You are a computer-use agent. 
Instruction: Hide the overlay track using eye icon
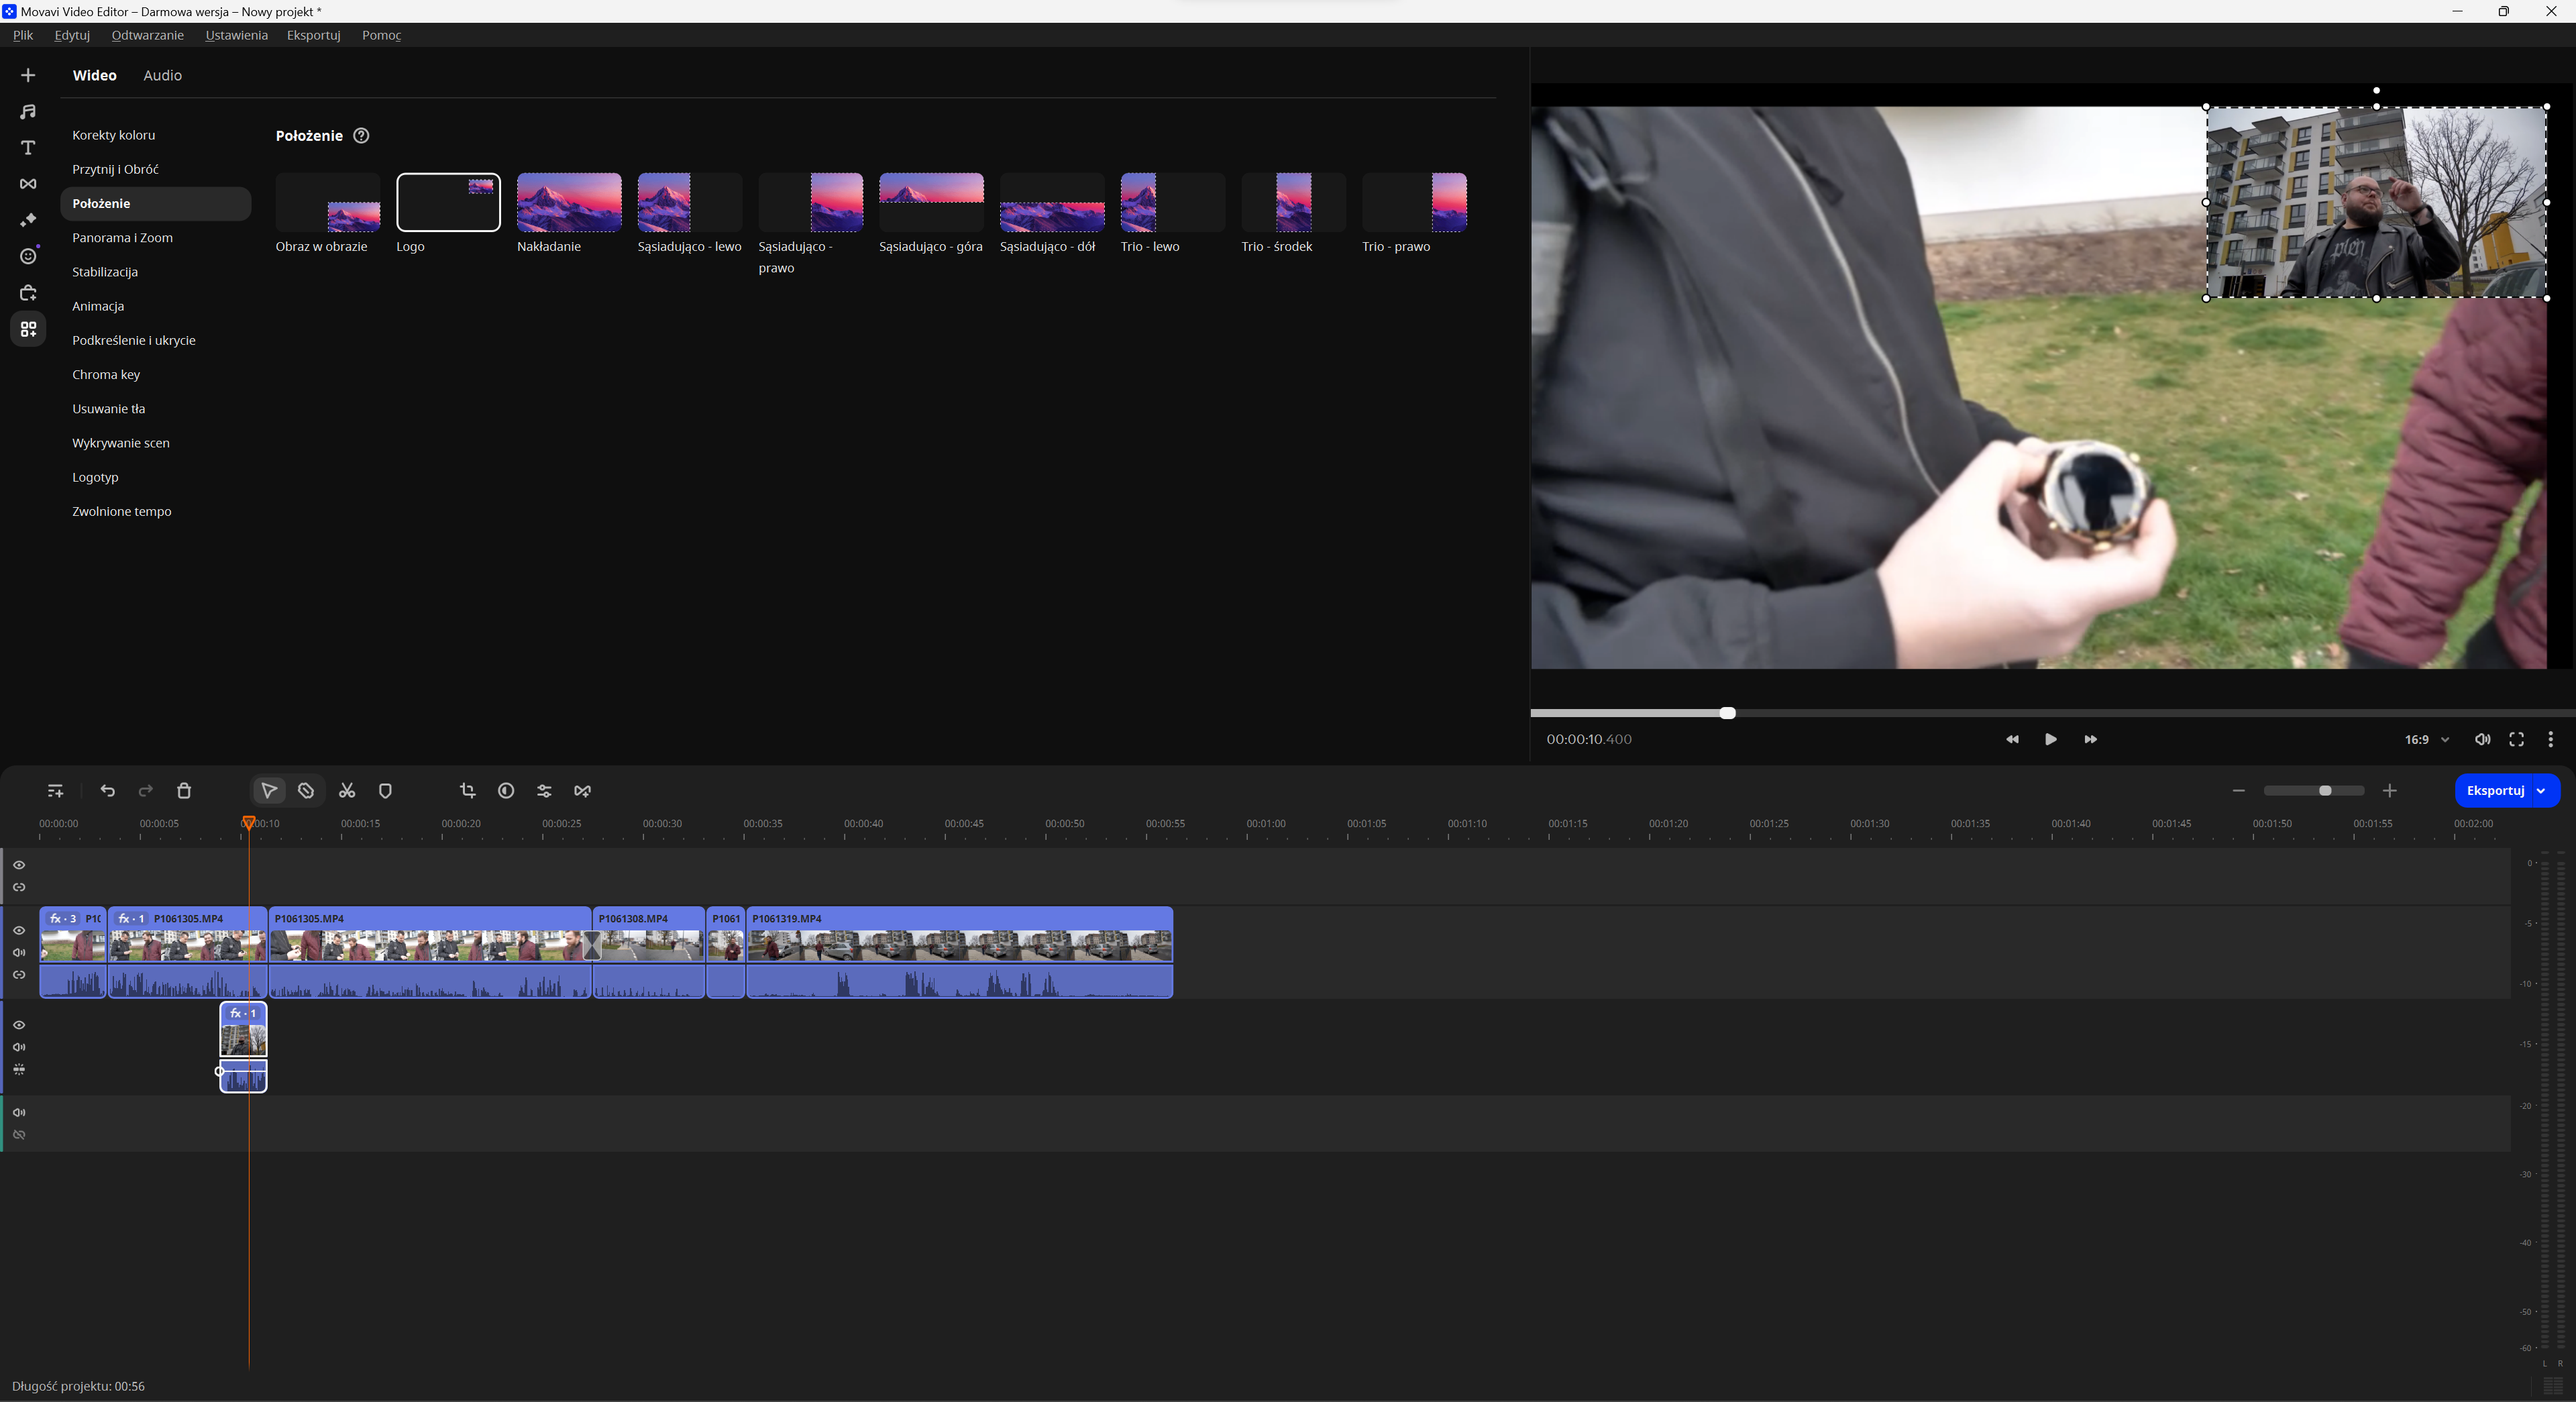(19, 1025)
